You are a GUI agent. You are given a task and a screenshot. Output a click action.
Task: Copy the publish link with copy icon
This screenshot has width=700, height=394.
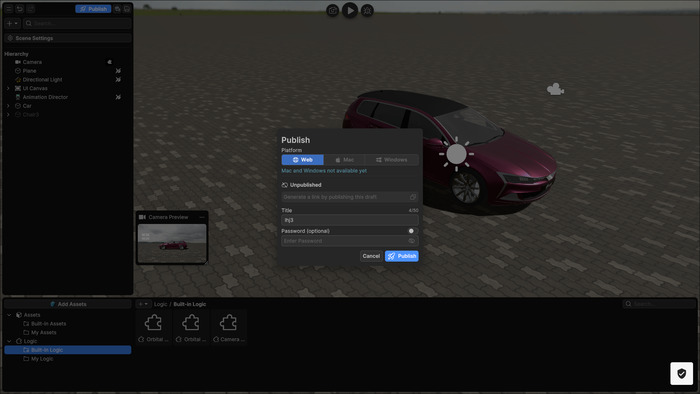click(413, 197)
